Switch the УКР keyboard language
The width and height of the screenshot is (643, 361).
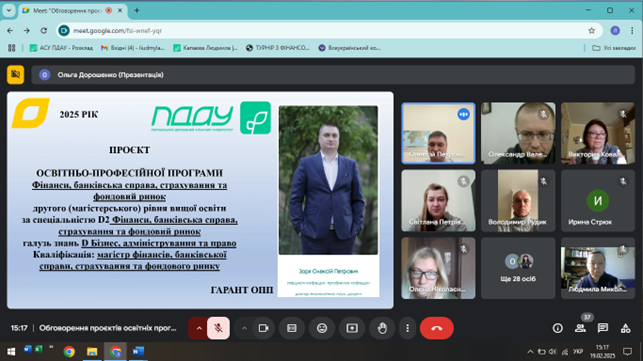(578, 352)
